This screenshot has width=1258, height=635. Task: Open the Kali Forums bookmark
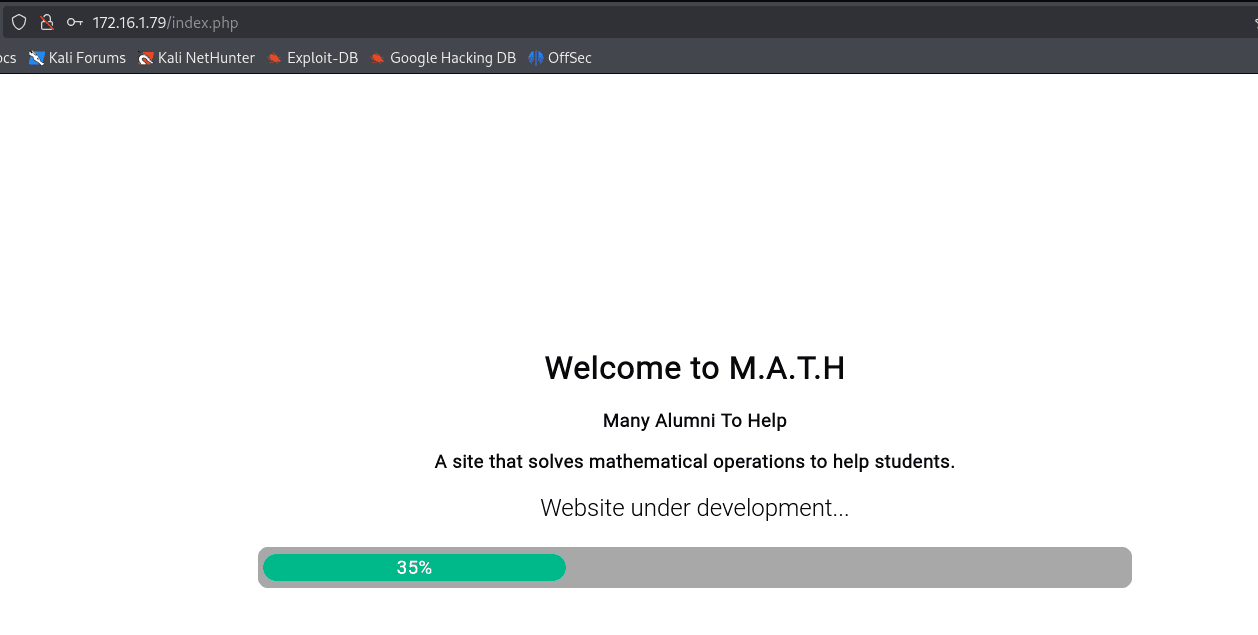pos(77,58)
